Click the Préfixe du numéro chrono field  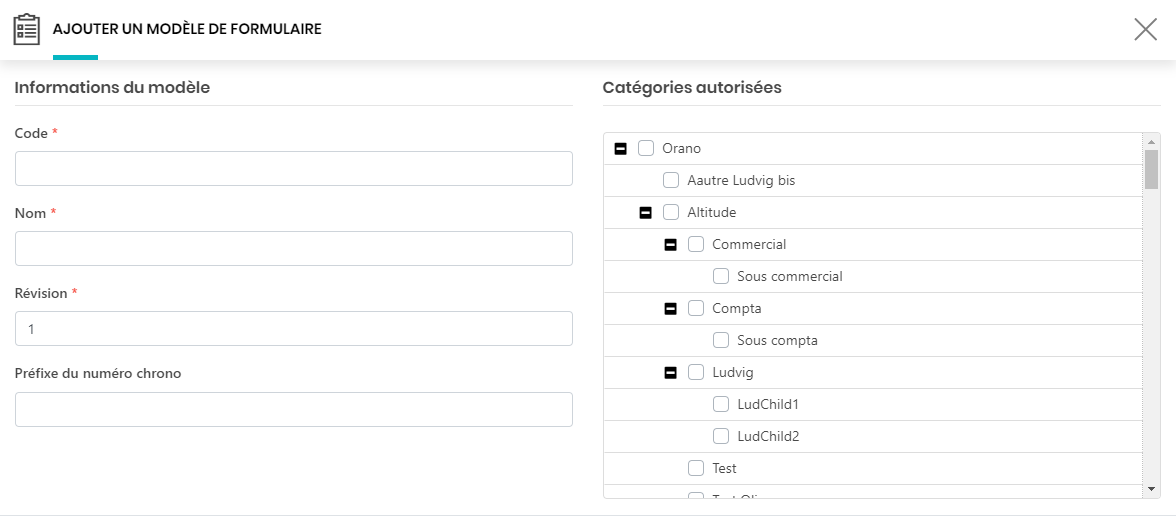(293, 409)
